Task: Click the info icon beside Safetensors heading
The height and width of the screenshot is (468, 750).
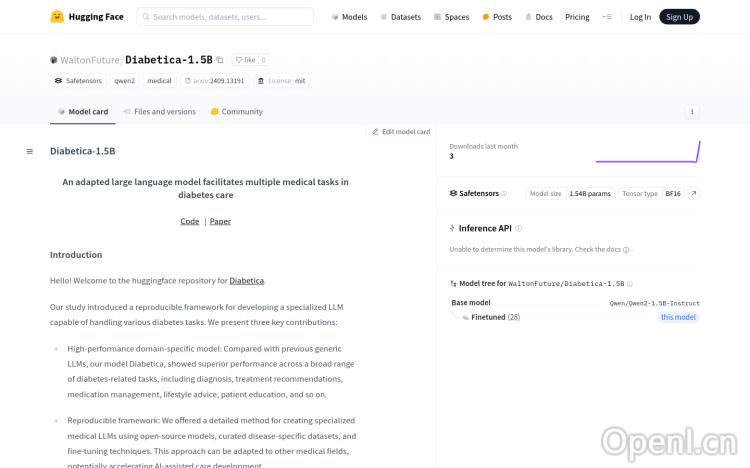Action: (504, 193)
